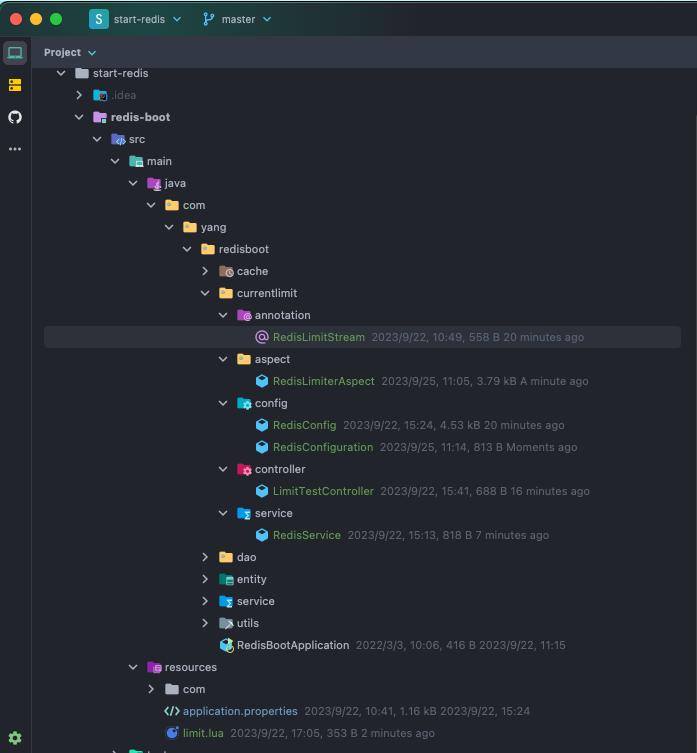Open the Project view selector dropdown

[x=70, y=52]
